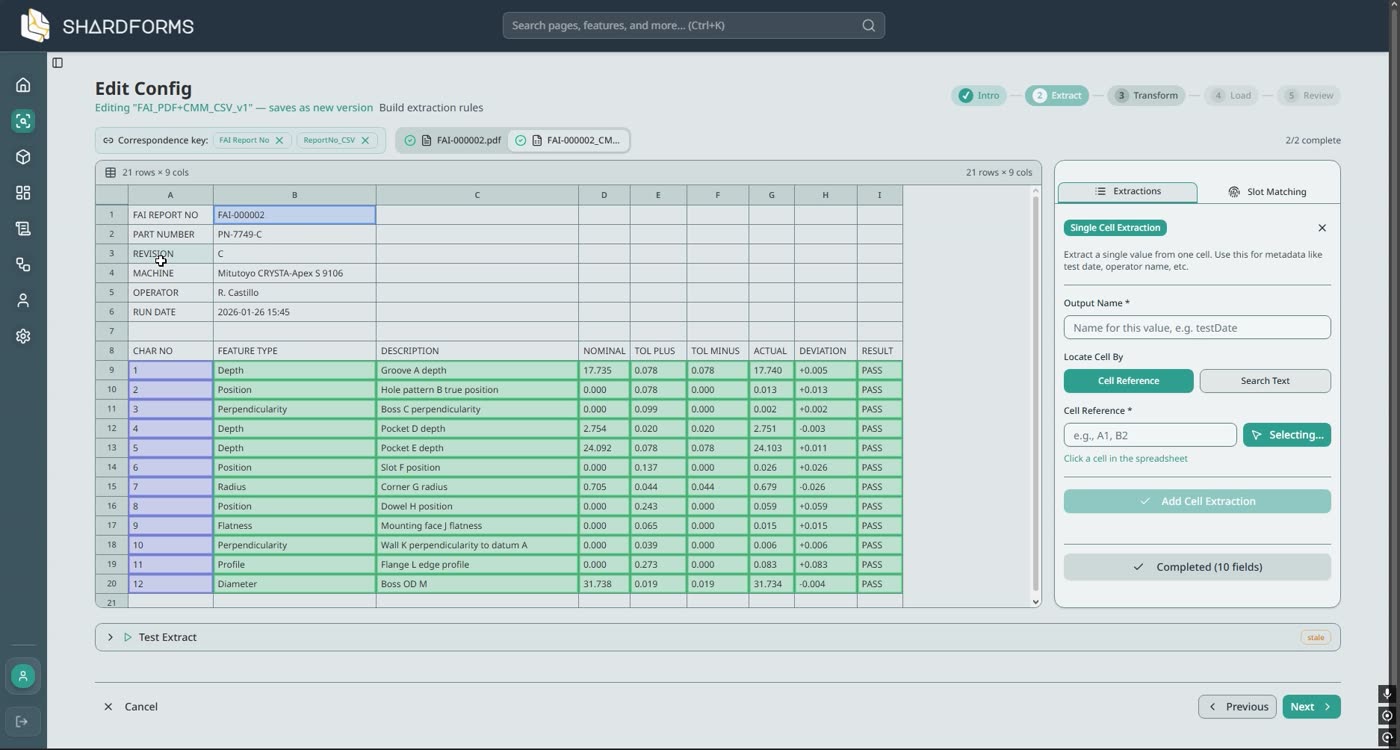Select Search Text locate mode
The height and width of the screenshot is (750, 1400).
[x=1265, y=381]
